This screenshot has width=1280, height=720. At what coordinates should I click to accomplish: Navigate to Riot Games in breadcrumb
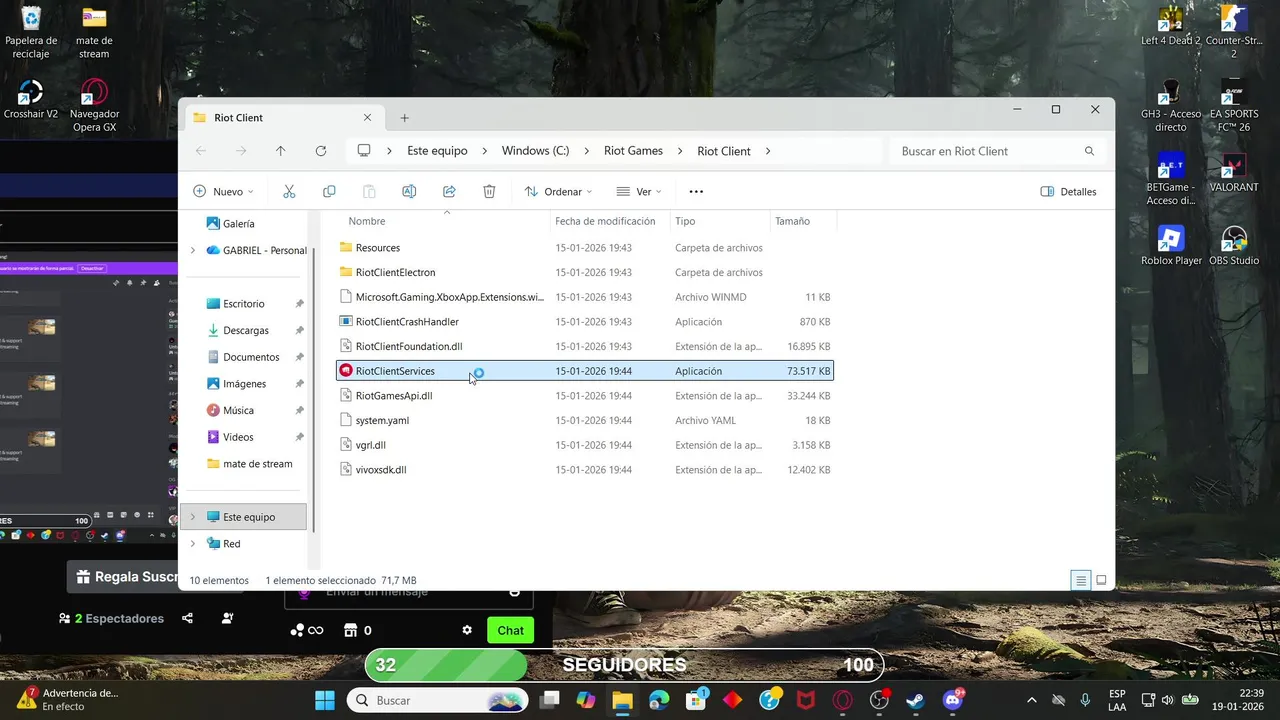pos(633,151)
